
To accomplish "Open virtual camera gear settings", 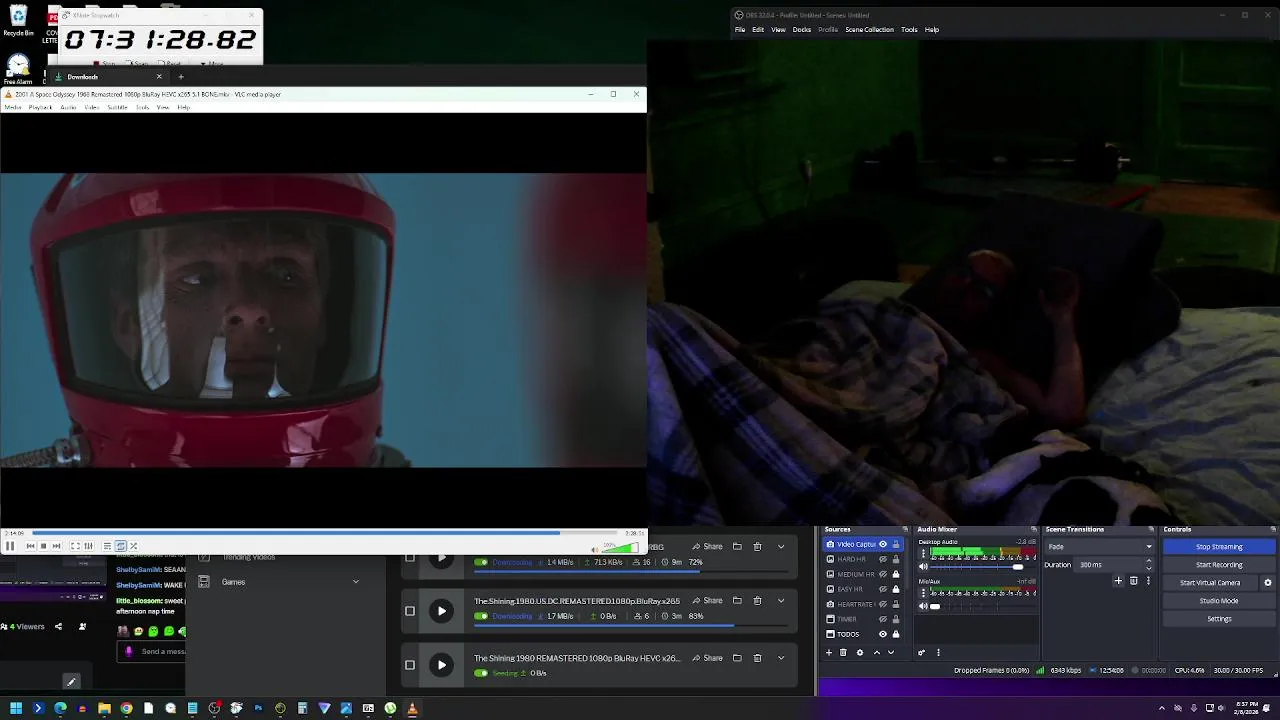I will click(1268, 583).
